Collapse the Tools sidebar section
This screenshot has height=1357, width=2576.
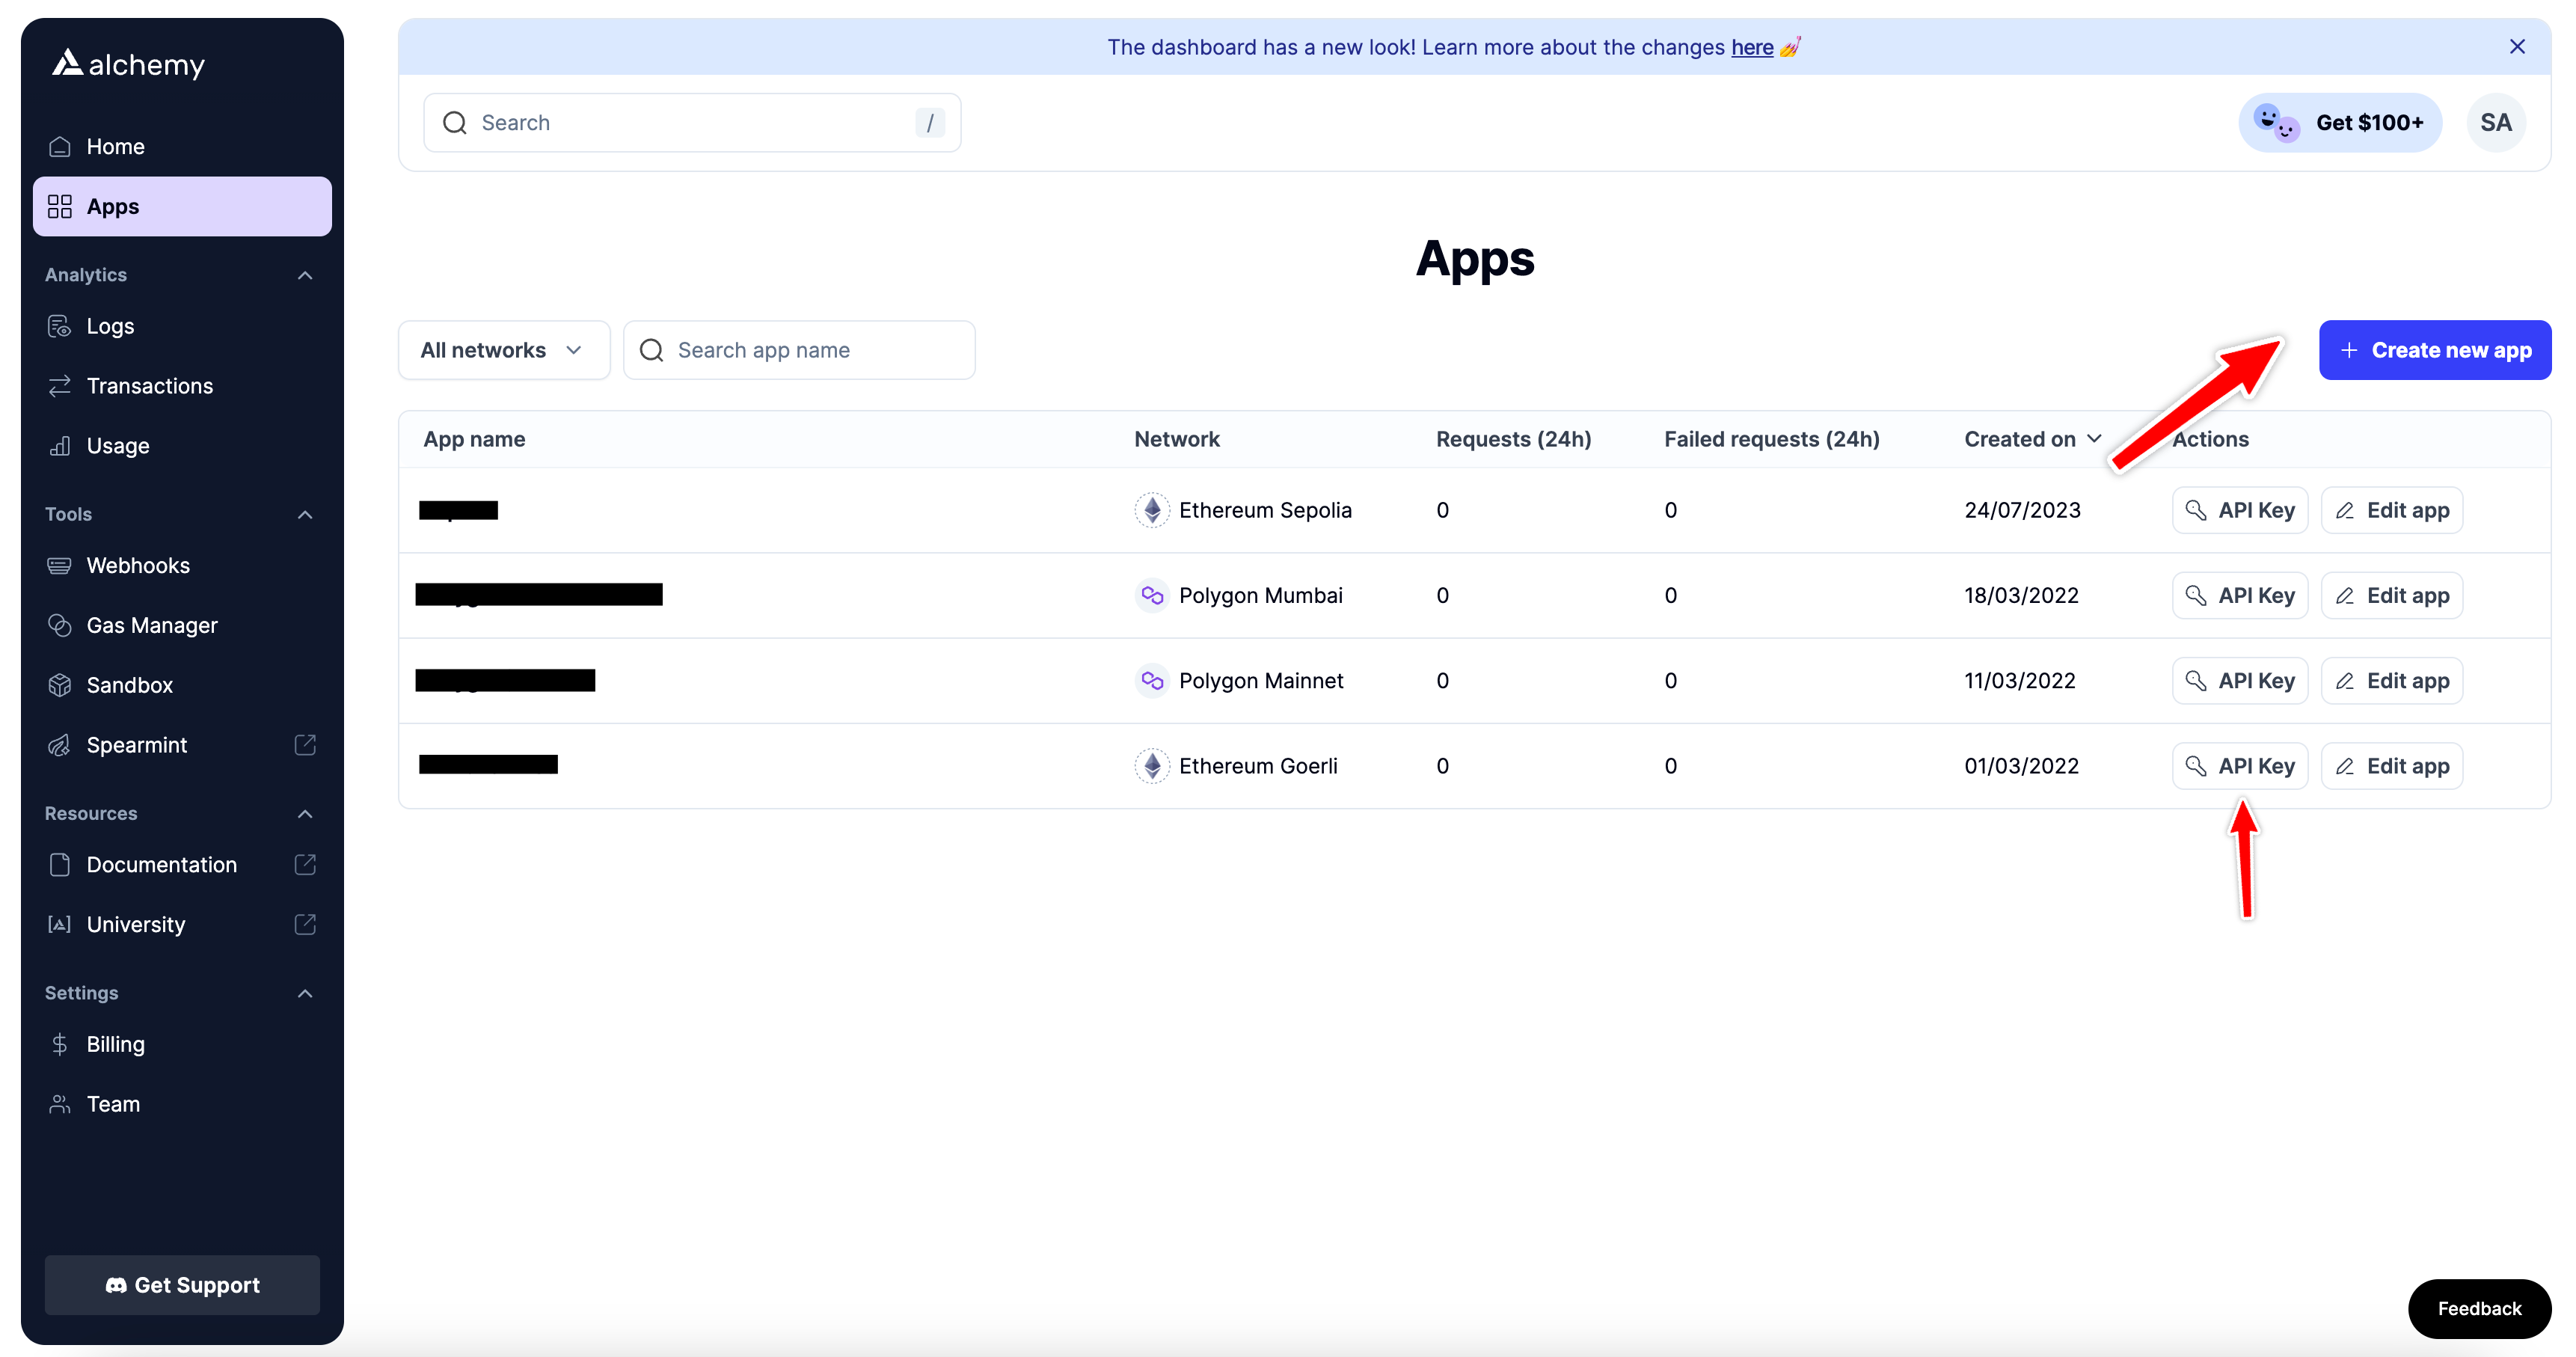point(304,513)
